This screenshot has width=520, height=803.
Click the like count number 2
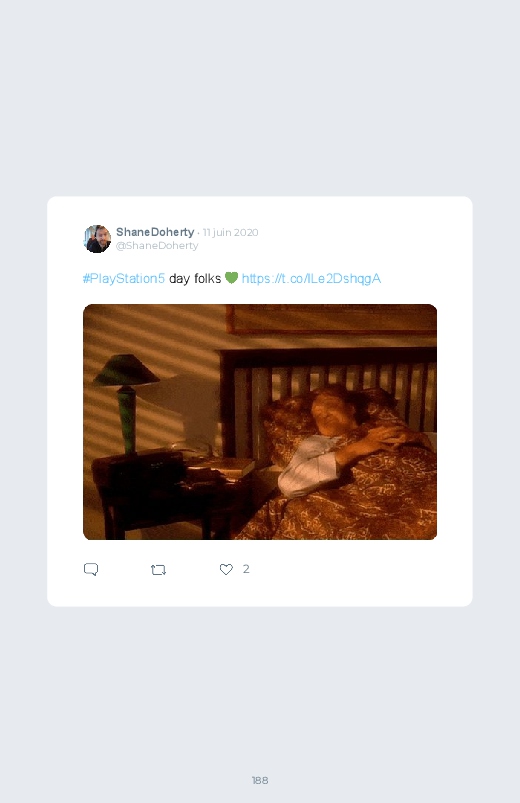246,569
